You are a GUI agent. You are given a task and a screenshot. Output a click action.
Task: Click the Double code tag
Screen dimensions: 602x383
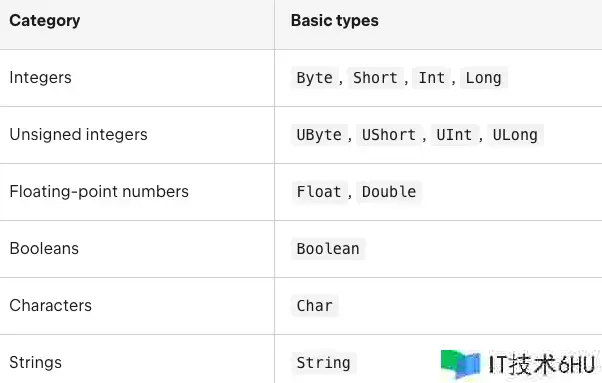click(x=389, y=192)
